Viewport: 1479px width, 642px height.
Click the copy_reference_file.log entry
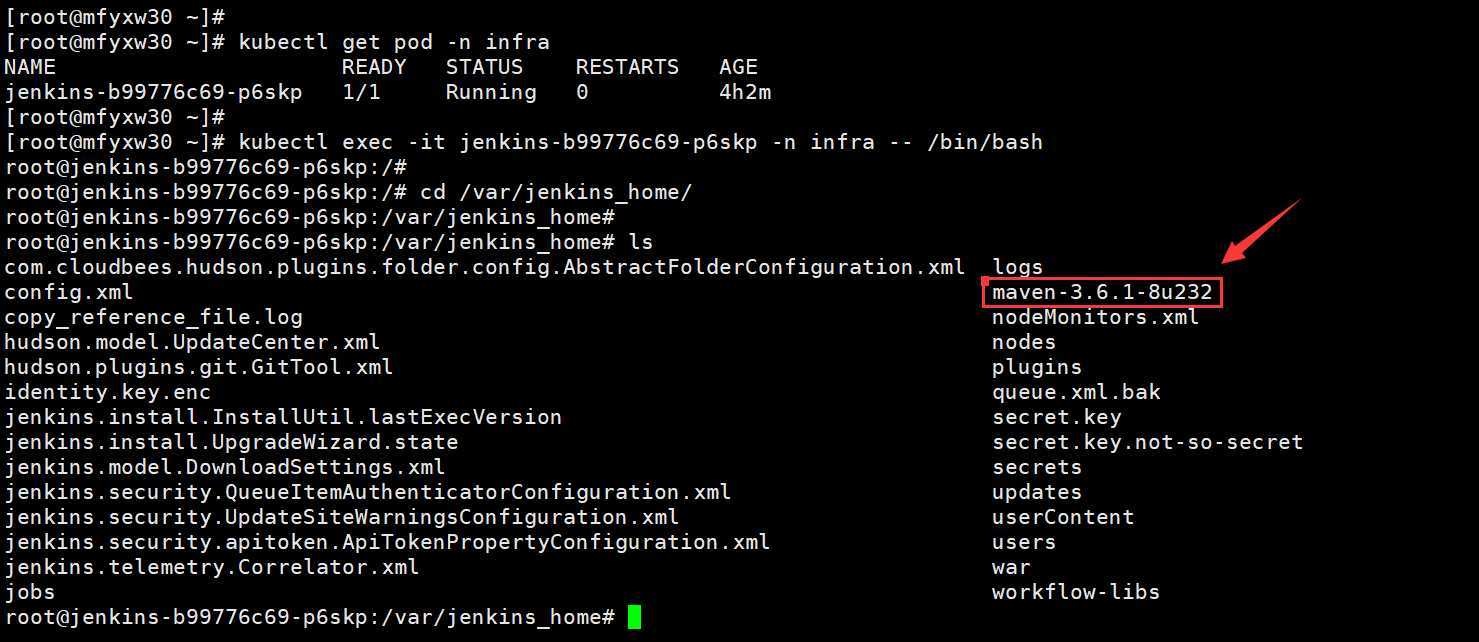coord(153,317)
